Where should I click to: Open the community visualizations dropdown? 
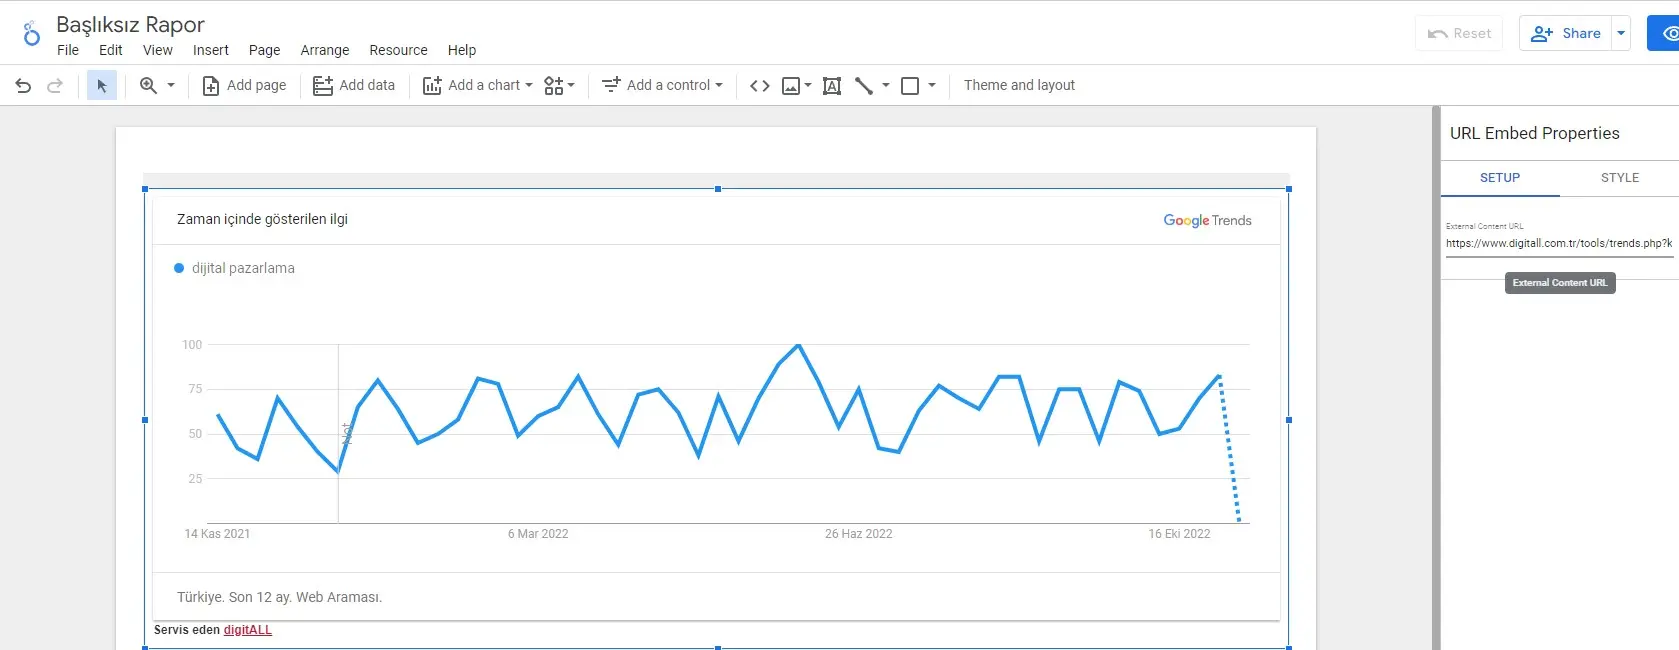pyautogui.click(x=559, y=86)
